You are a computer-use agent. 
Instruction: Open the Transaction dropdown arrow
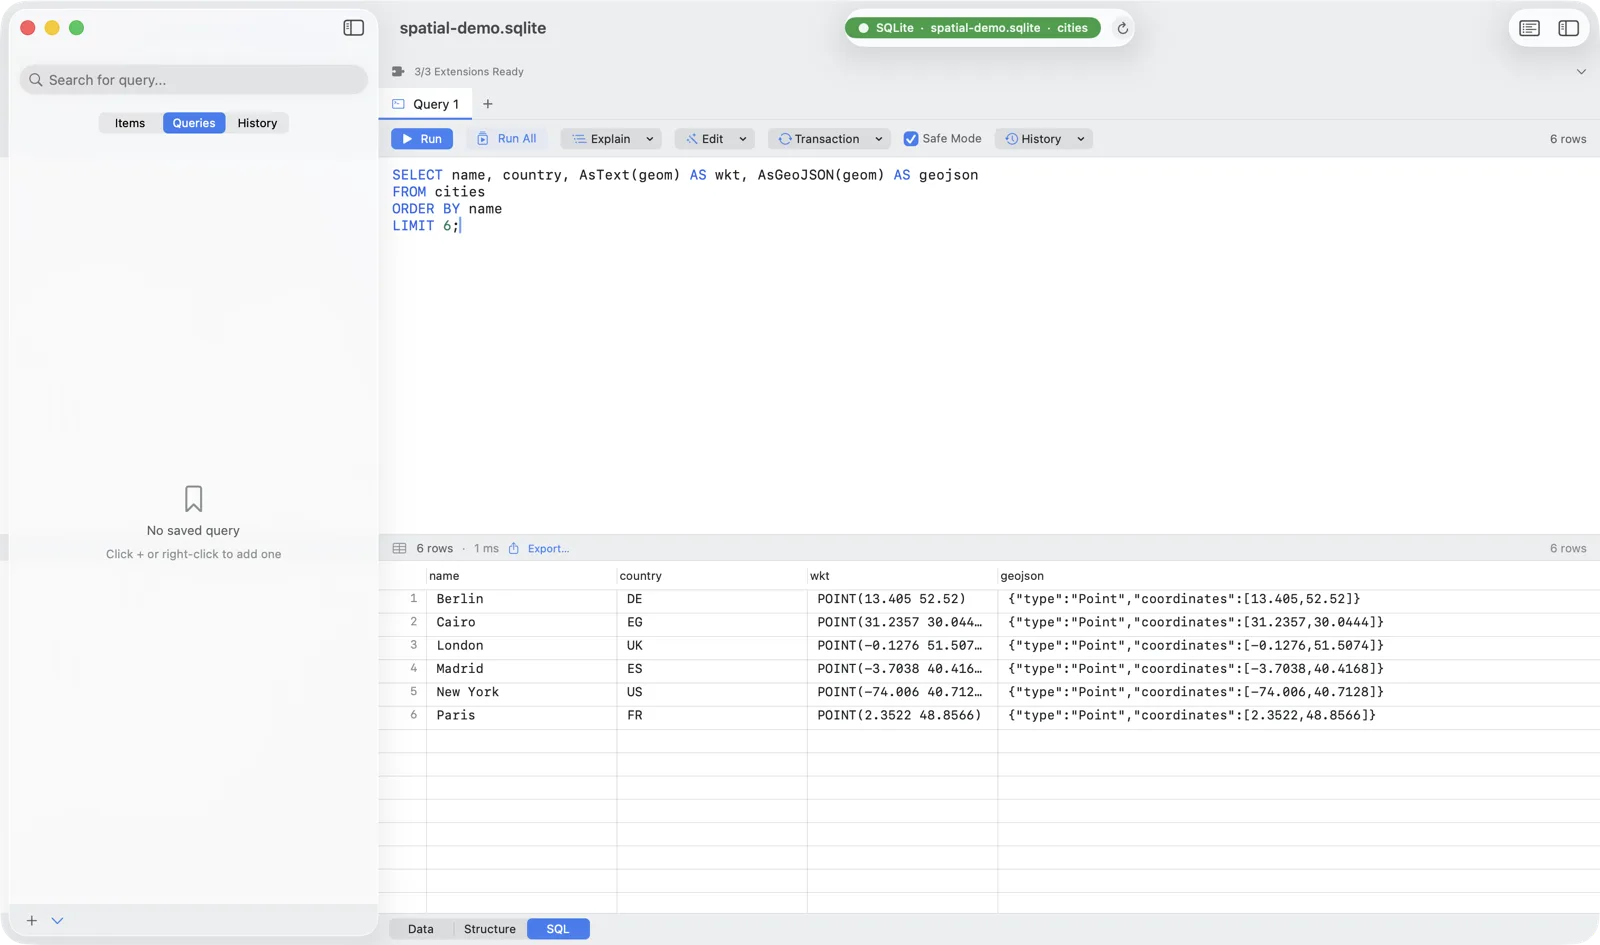(x=879, y=139)
